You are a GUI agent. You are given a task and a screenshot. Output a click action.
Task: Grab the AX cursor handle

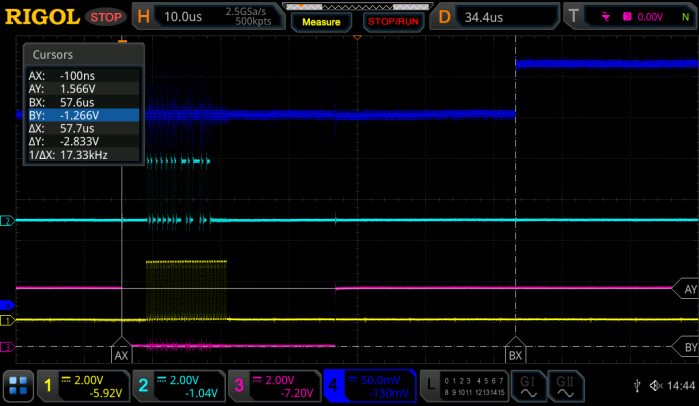click(x=121, y=351)
